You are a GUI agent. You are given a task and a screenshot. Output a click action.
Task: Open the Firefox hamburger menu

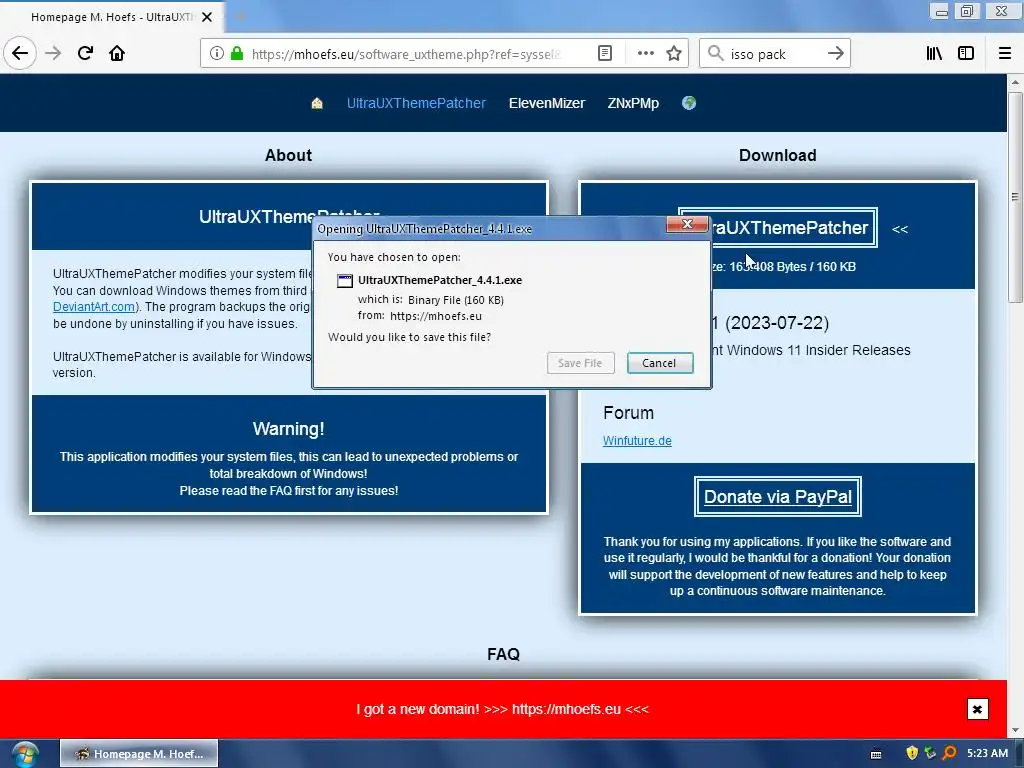[1005, 54]
